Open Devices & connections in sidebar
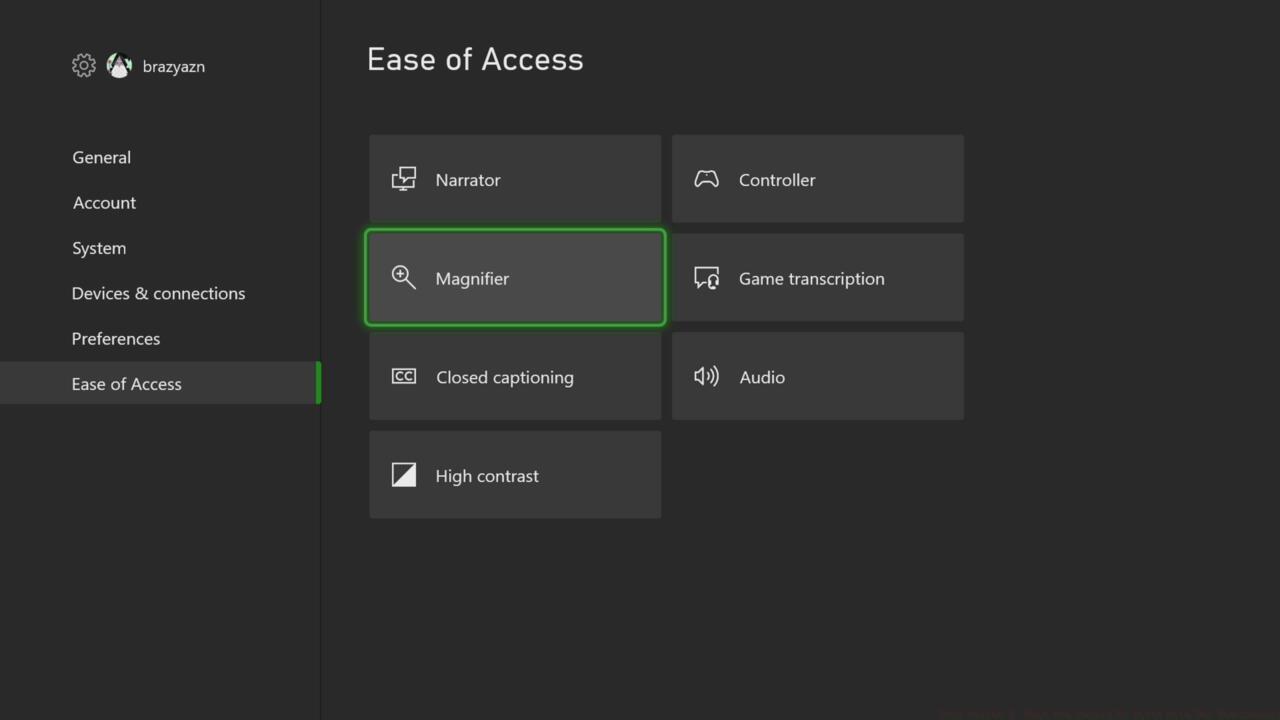 tap(158, 293)
